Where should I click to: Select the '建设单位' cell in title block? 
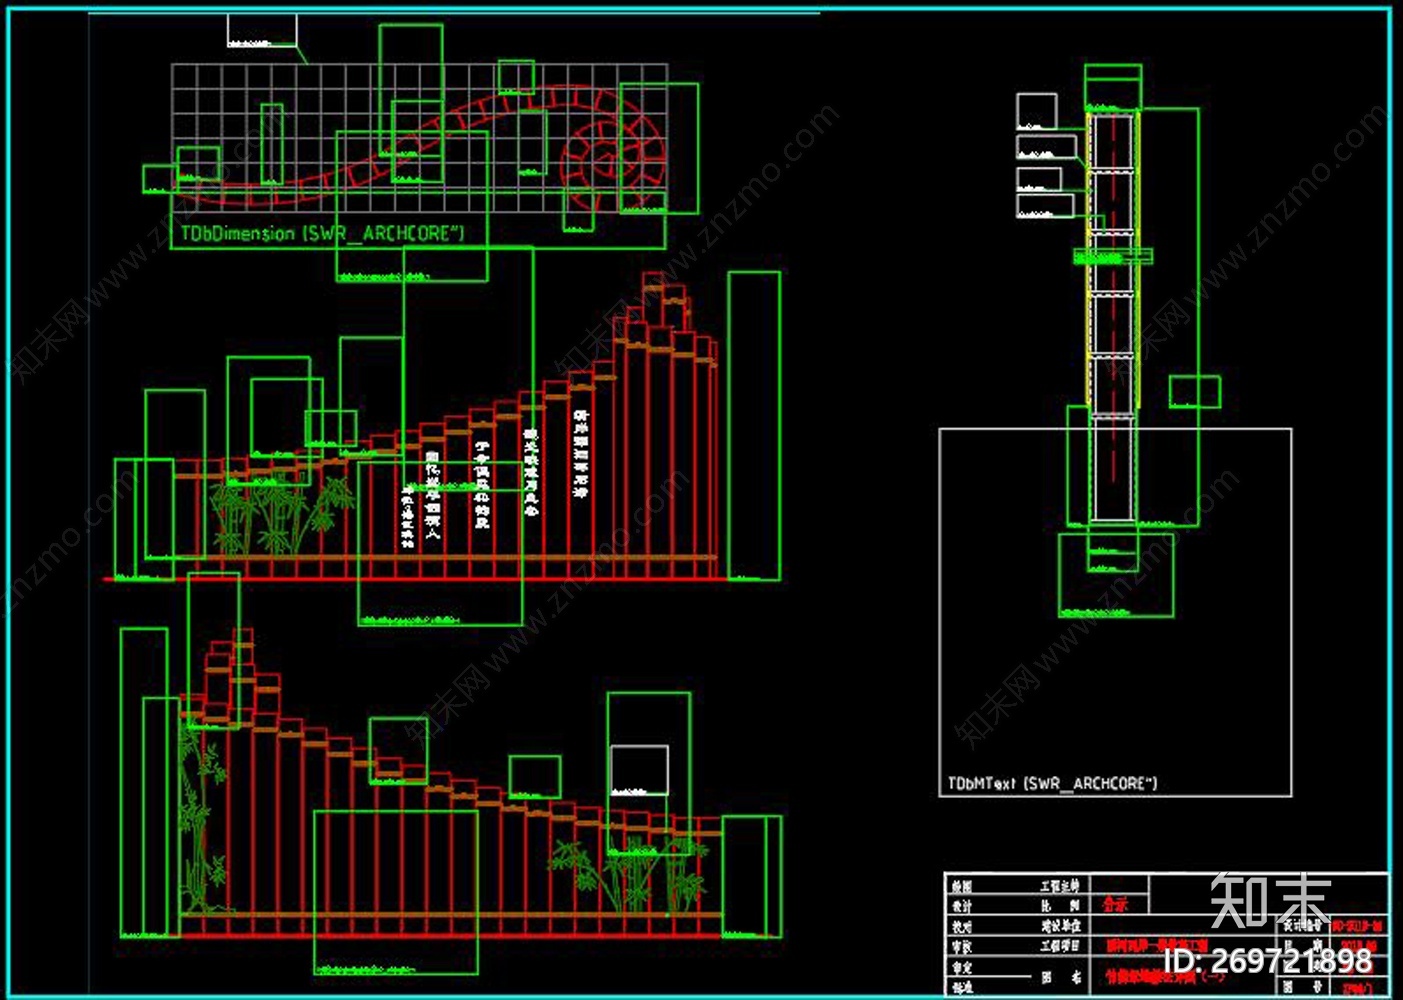pyautogui.click(x=1061, y=926)
